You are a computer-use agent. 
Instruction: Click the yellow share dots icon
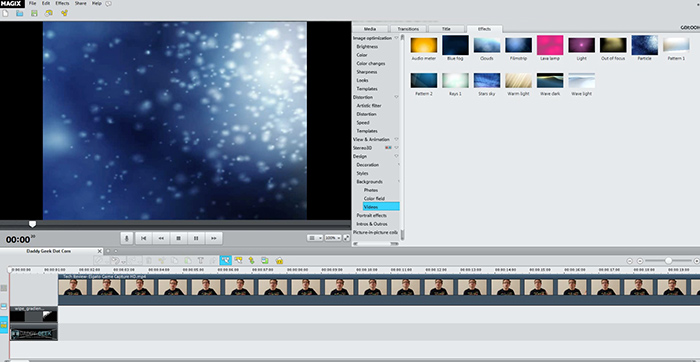coord(64,13)
